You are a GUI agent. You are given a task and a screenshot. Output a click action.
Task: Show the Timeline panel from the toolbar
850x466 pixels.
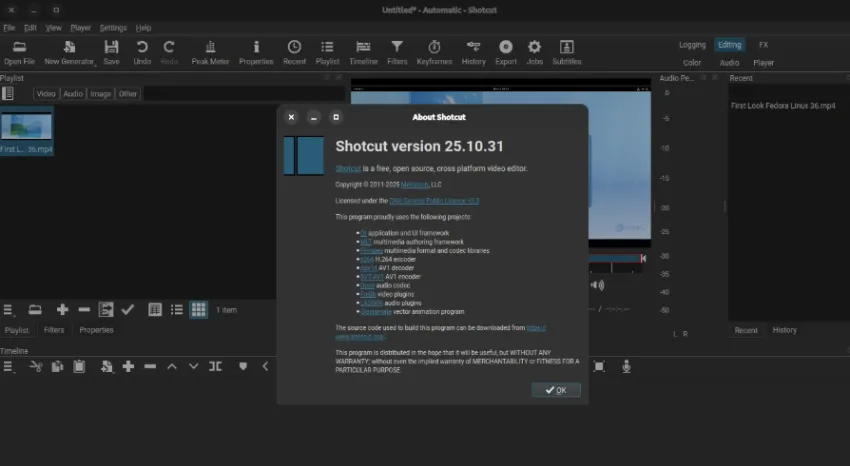[363, 53]
